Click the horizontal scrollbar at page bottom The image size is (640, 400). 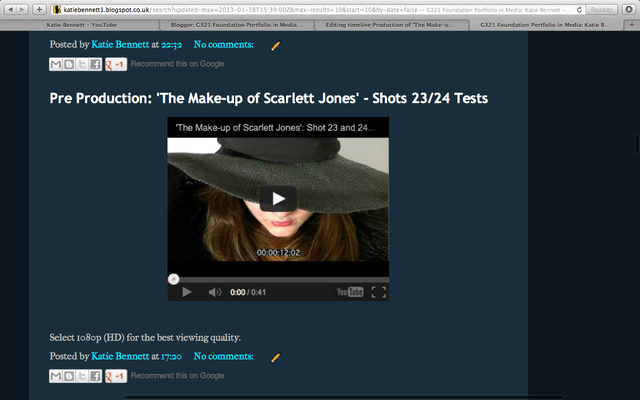344,397
